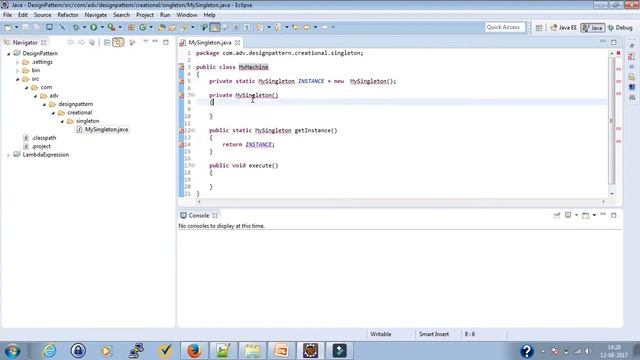
Task: Open Firefox from the taskbar
Action: 194,351
